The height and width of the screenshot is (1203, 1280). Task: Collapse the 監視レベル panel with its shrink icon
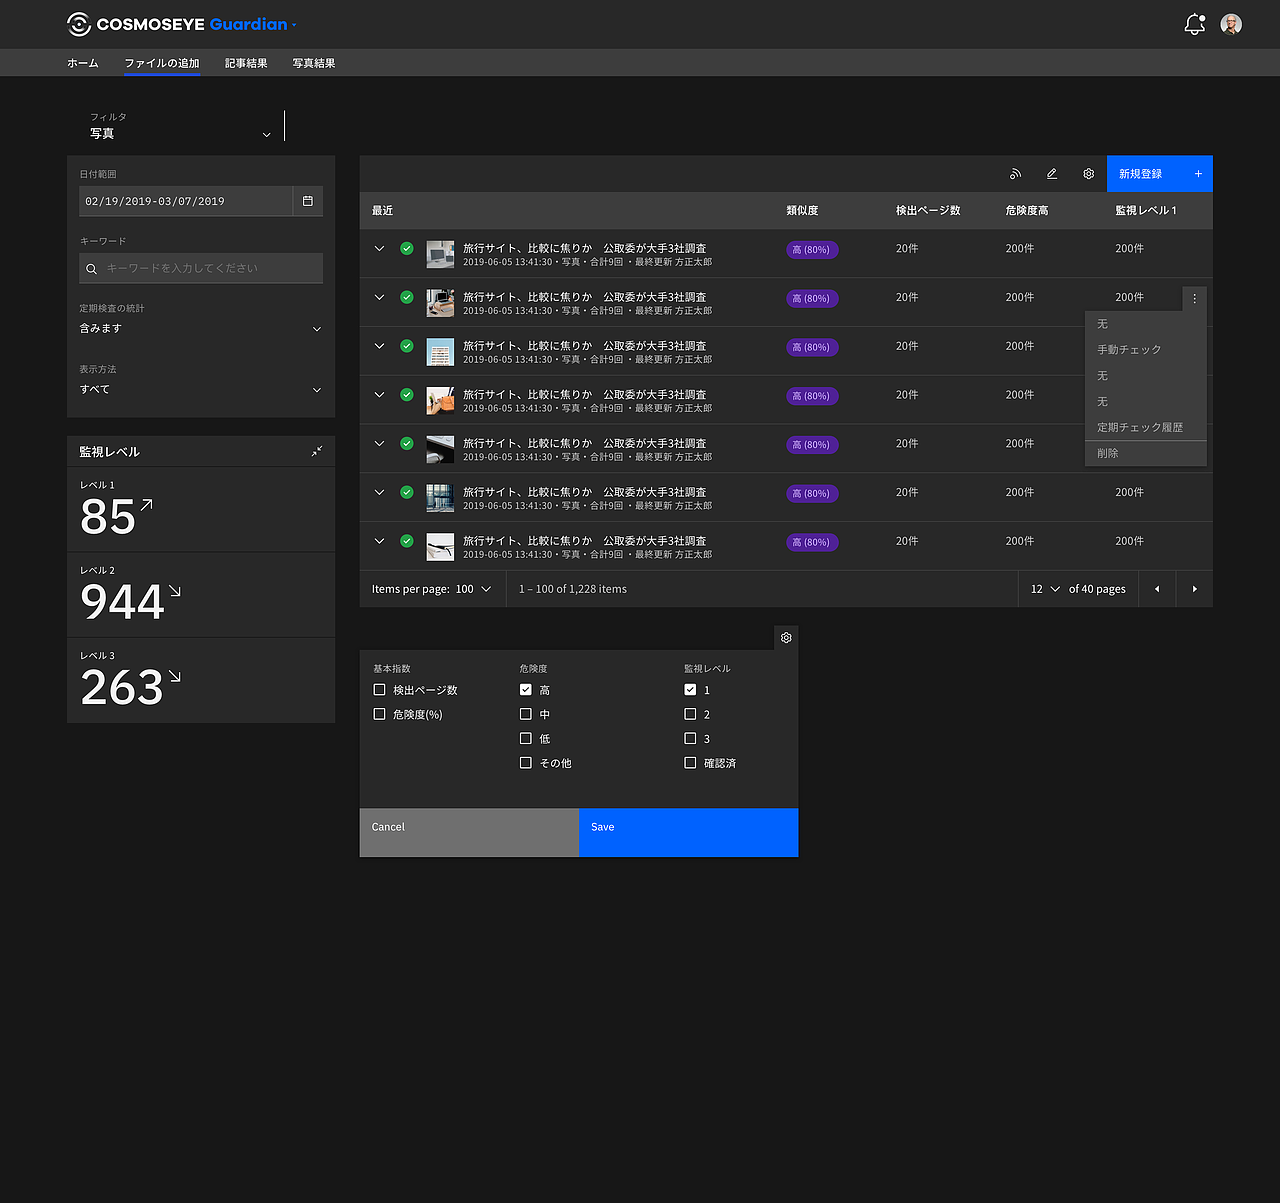[317, 451]
